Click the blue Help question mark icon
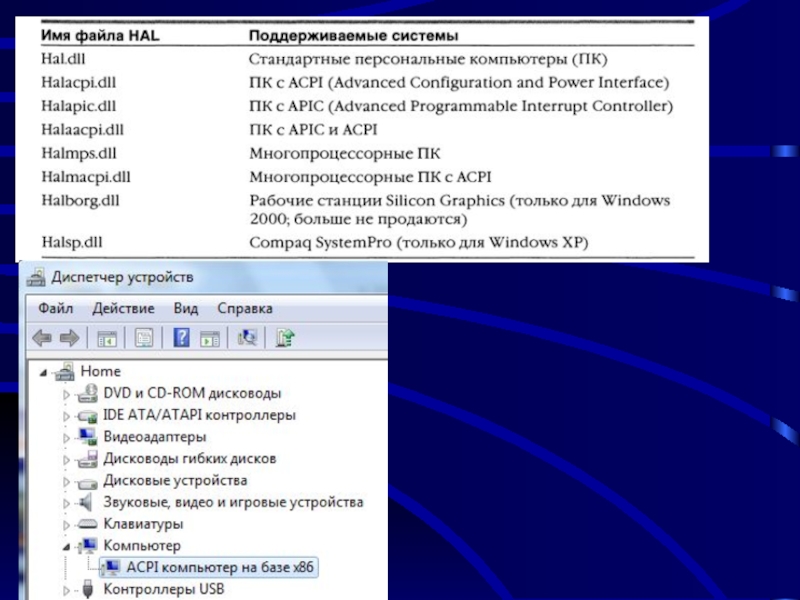 pos(182,338)
